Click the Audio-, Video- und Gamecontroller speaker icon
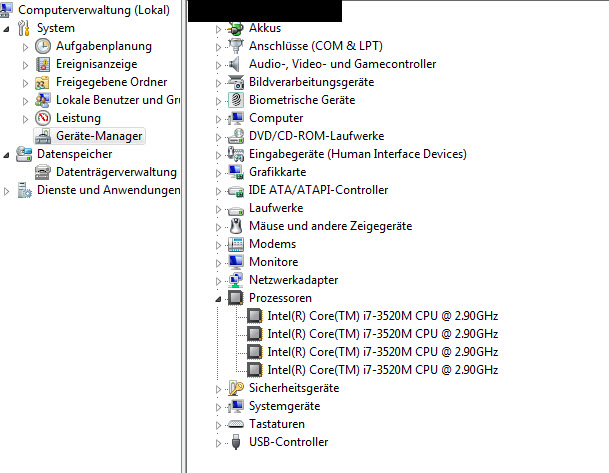Screen dimensions: 609x473 (235, 64)
